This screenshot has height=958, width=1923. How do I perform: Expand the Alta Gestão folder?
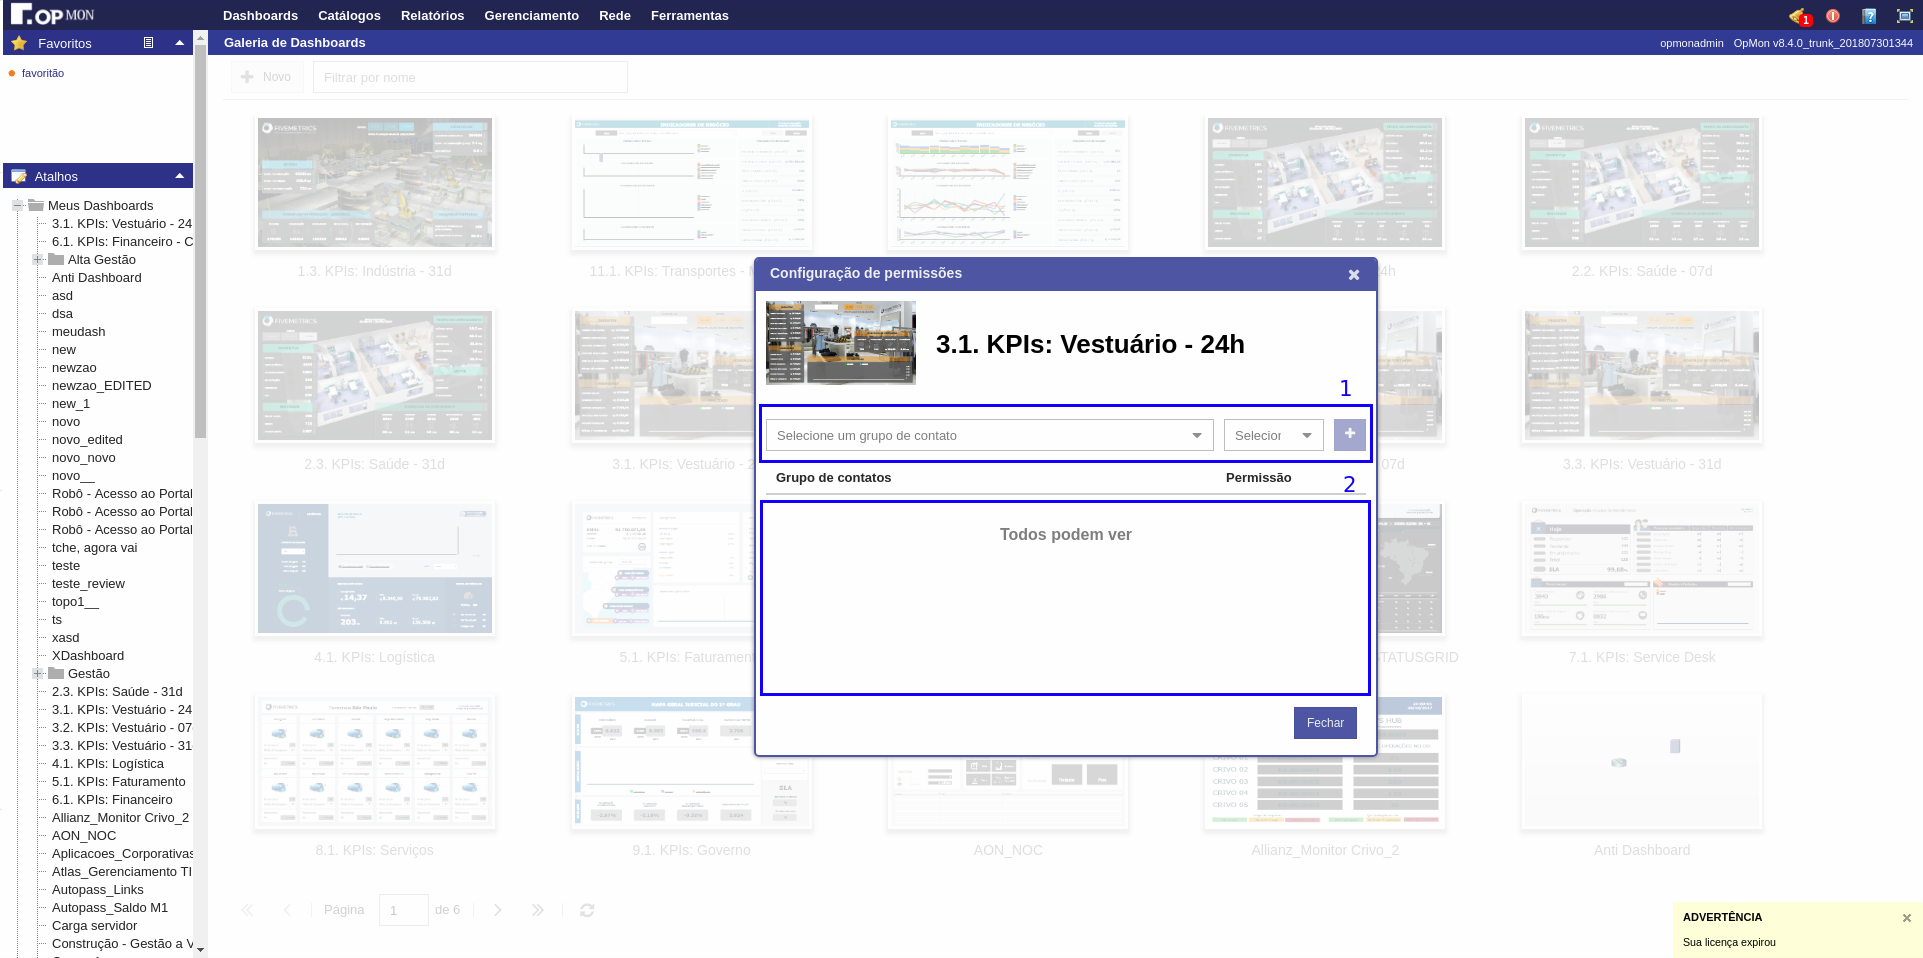(x=38, y=260)
